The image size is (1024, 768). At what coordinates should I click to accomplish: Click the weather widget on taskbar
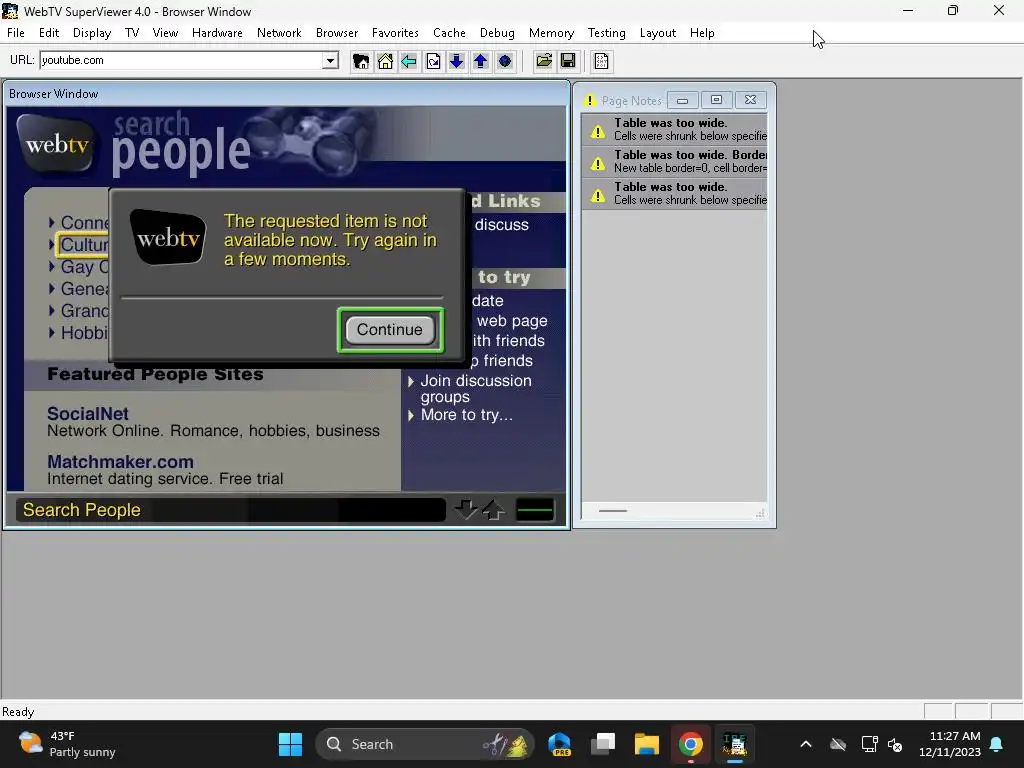click(x=67, y=744)
